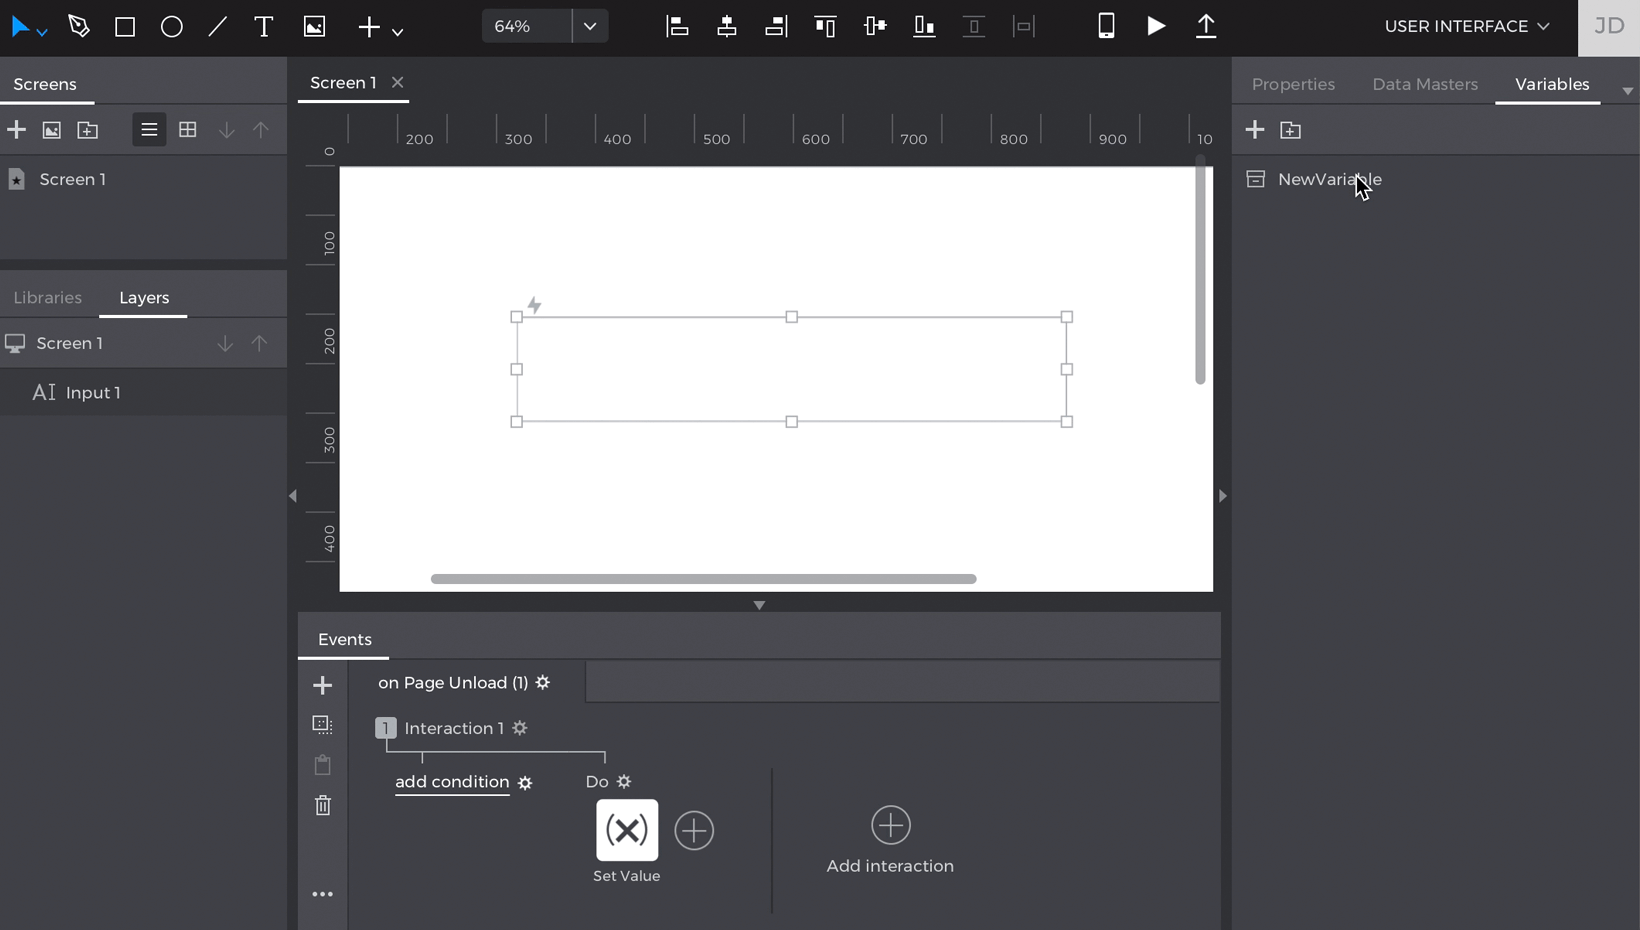
Task: Click the canvas lightning event indicator
Action: (x=534, y=304)
